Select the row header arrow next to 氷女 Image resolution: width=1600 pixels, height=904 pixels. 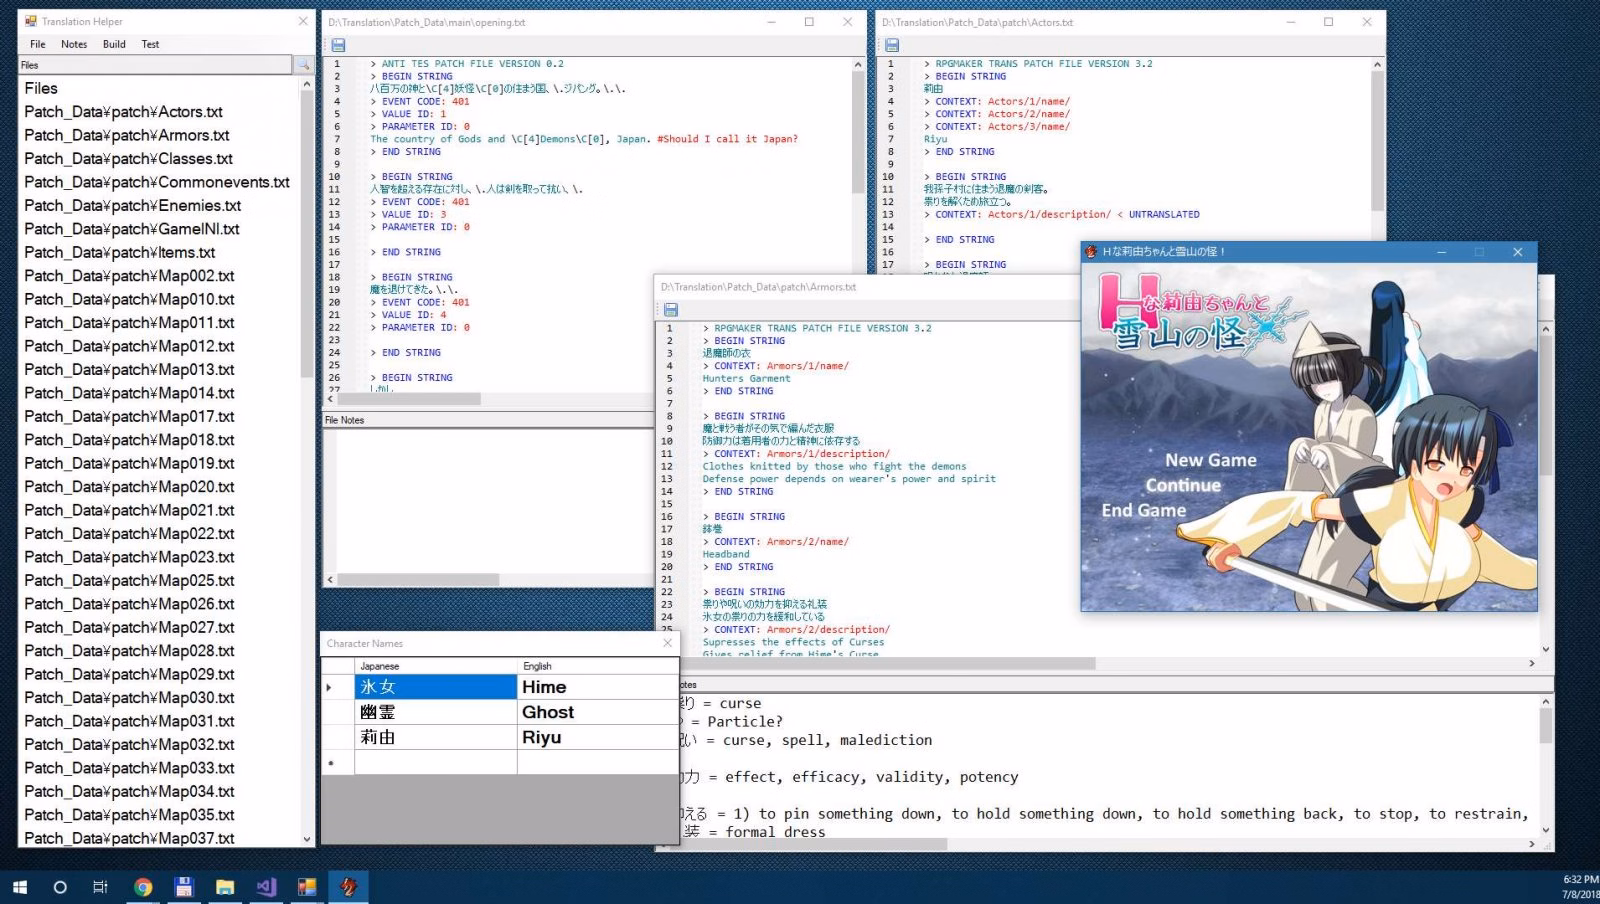point(330,687)
